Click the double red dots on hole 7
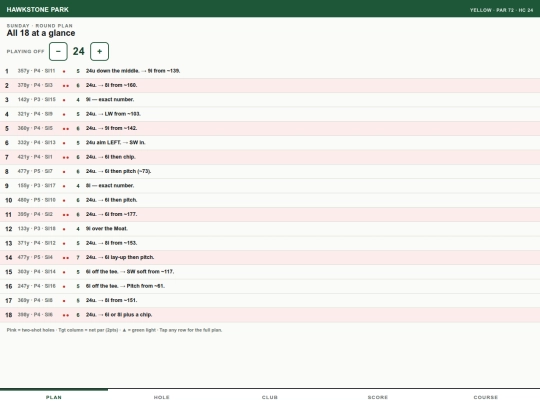Image resolution: width=540 pixels, height=405 pixels. (65, 157)
